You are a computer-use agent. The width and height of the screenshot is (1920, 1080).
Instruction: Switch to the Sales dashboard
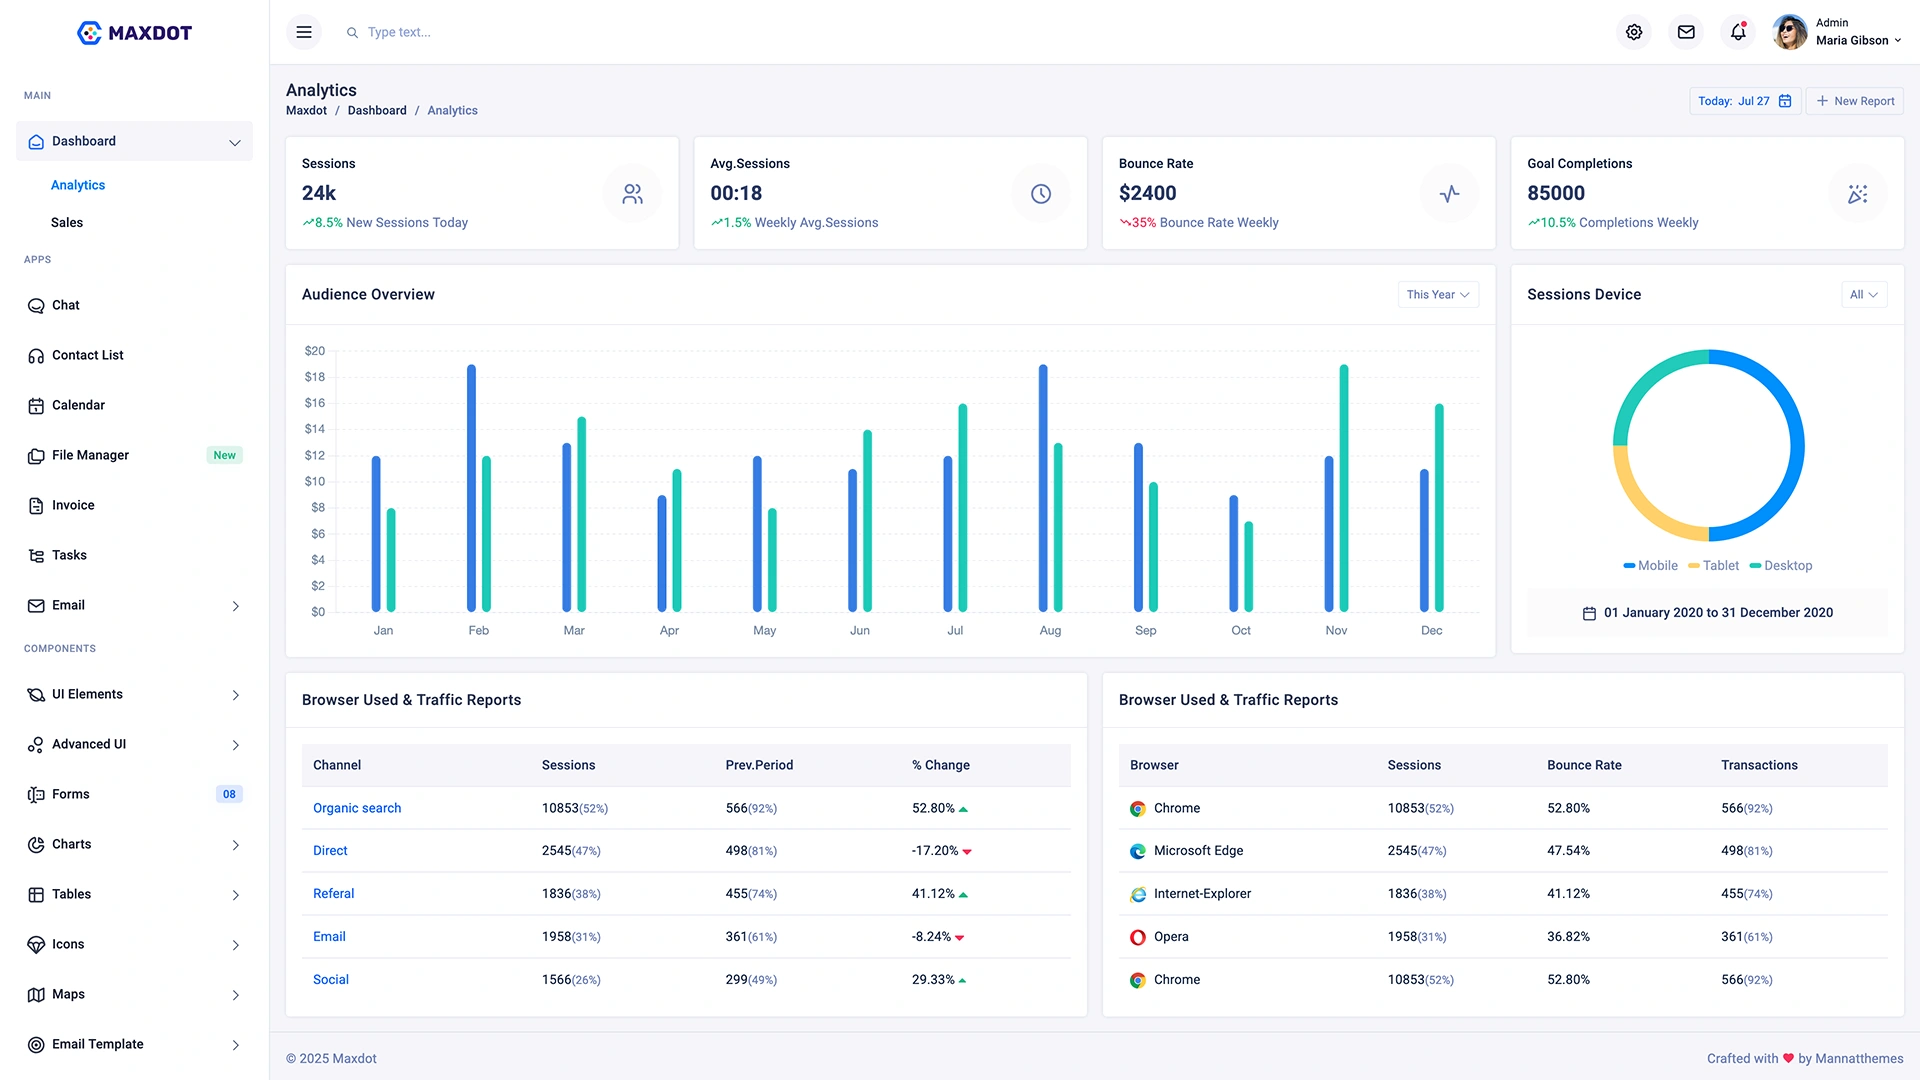pos(67,222)
